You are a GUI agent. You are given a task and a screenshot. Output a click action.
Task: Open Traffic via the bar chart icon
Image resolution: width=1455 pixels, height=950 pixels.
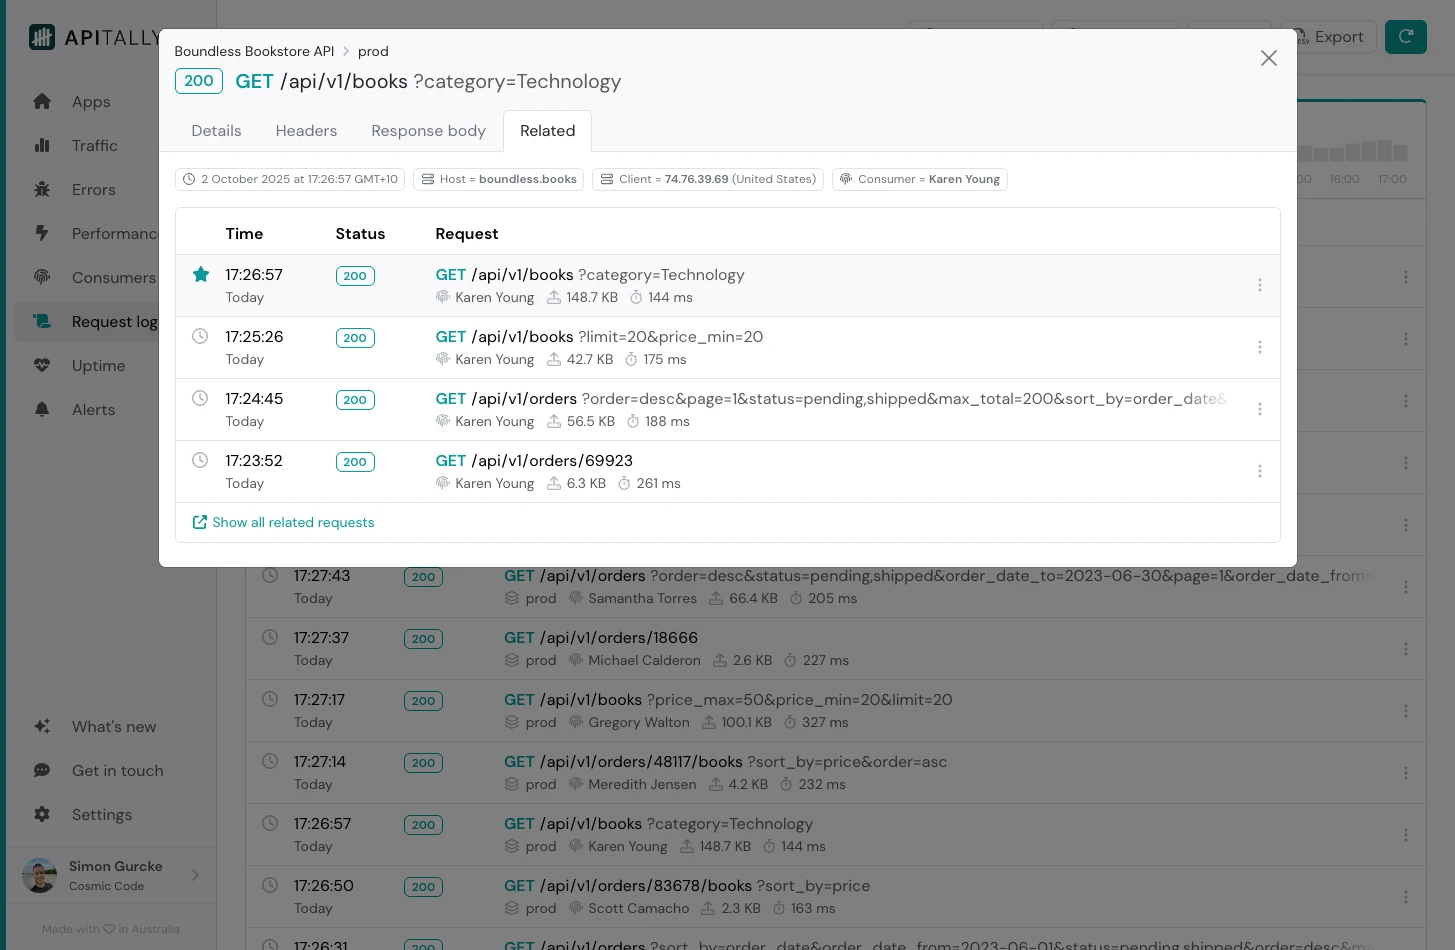pos(42,145)
